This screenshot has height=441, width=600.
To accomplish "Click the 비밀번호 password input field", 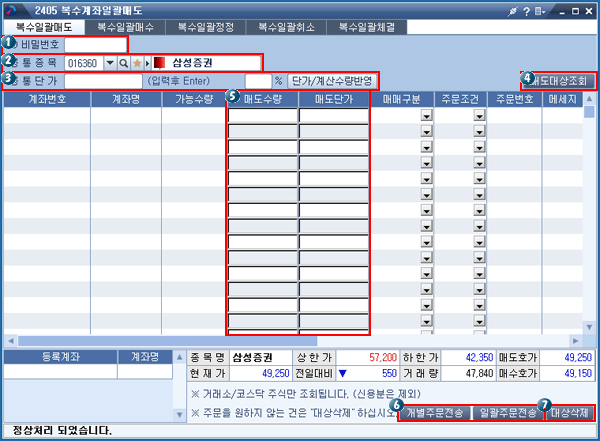I will pyautogui.click(x=96, y=45).
